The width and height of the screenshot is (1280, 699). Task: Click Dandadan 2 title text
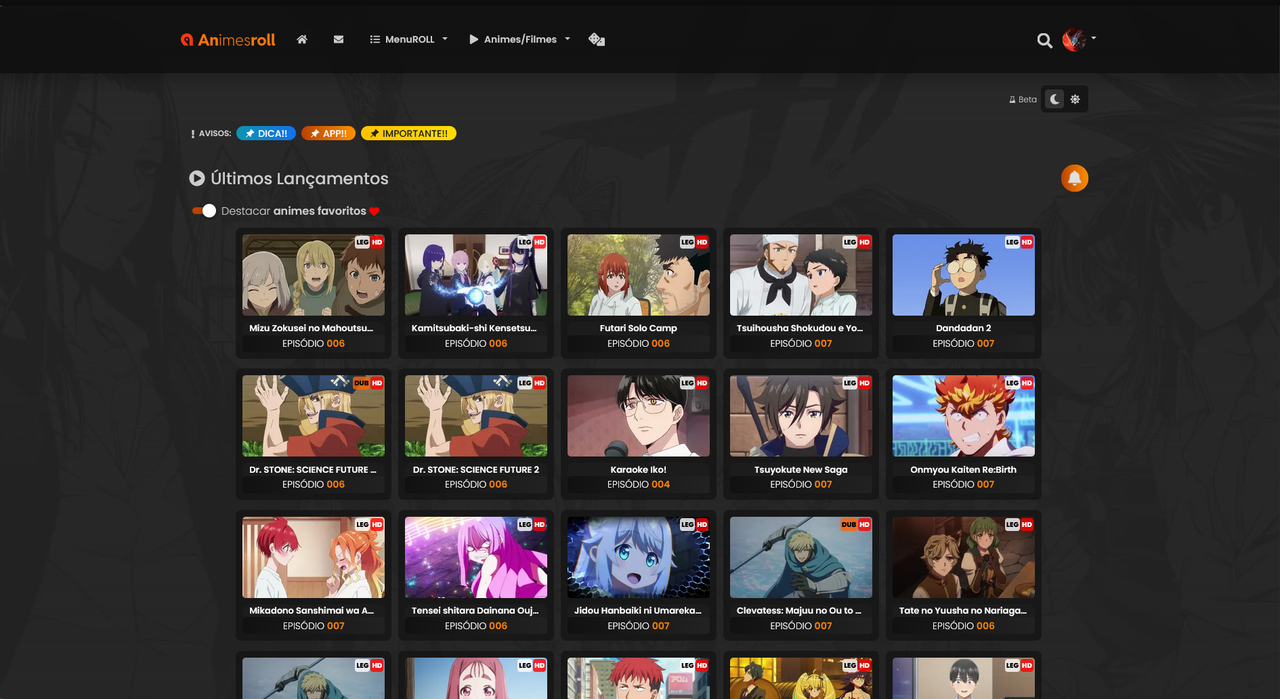[x=963, y=328]
